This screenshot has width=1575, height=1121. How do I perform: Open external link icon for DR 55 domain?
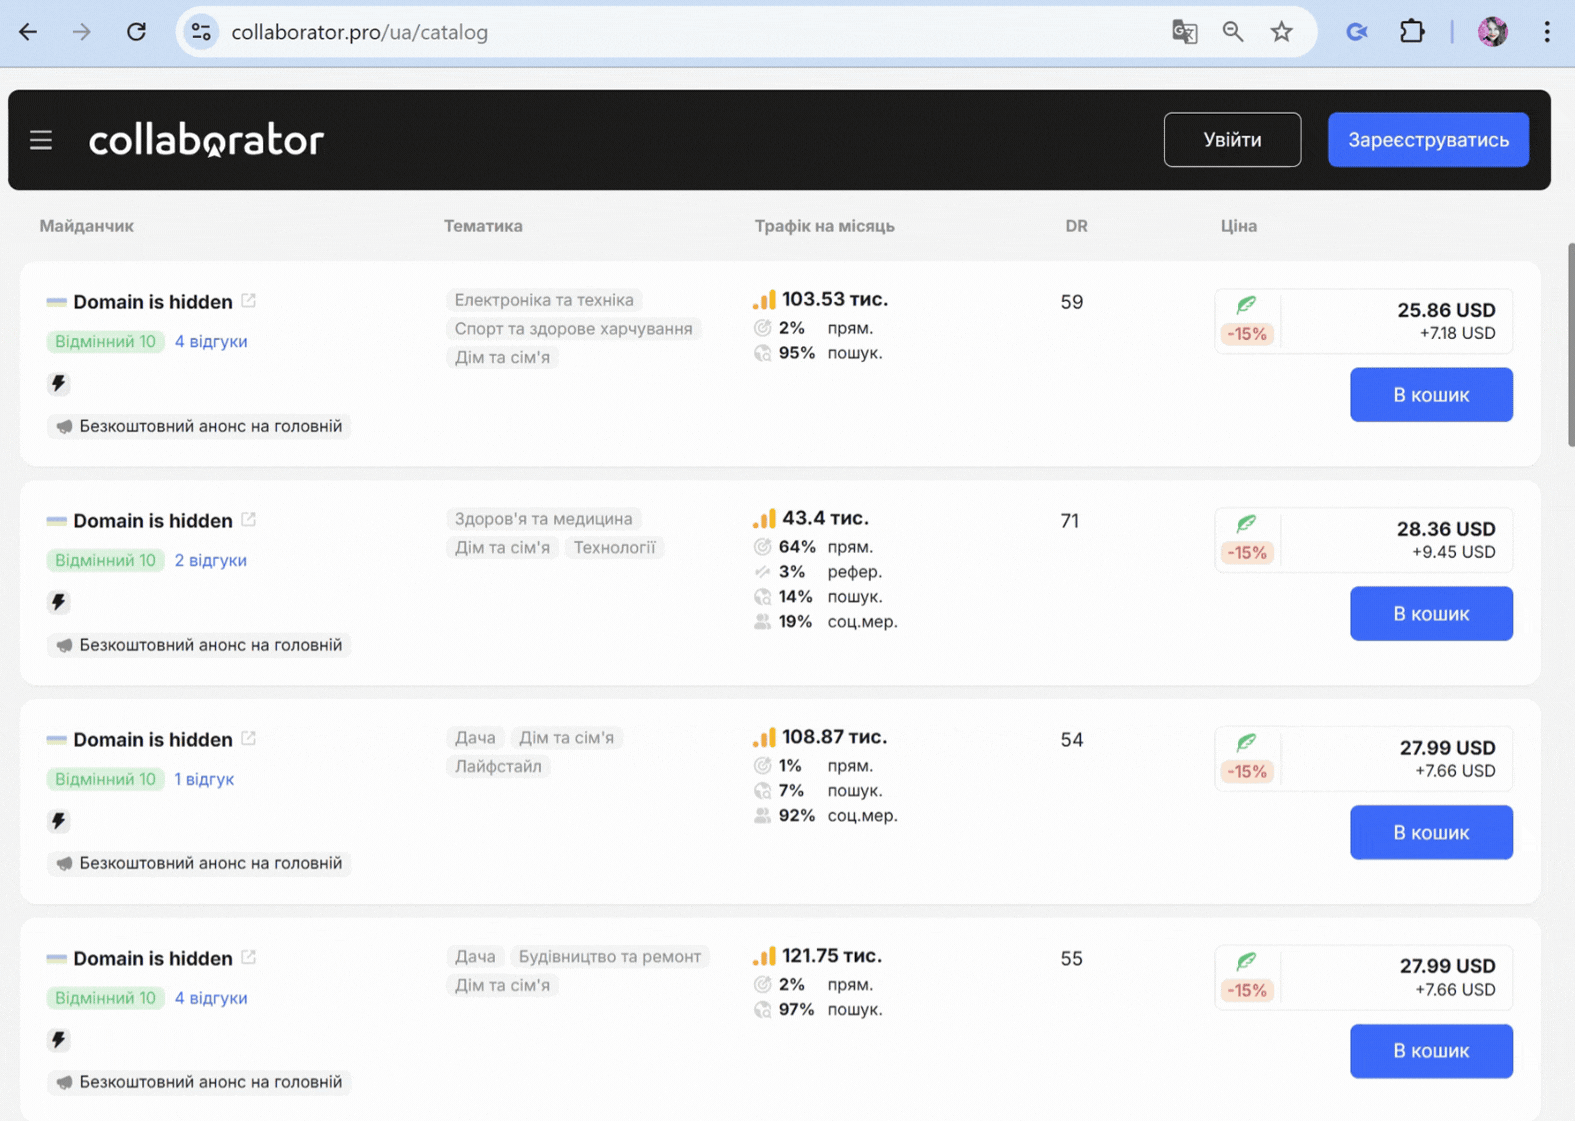pyautogui.click(x=249, y=957)
